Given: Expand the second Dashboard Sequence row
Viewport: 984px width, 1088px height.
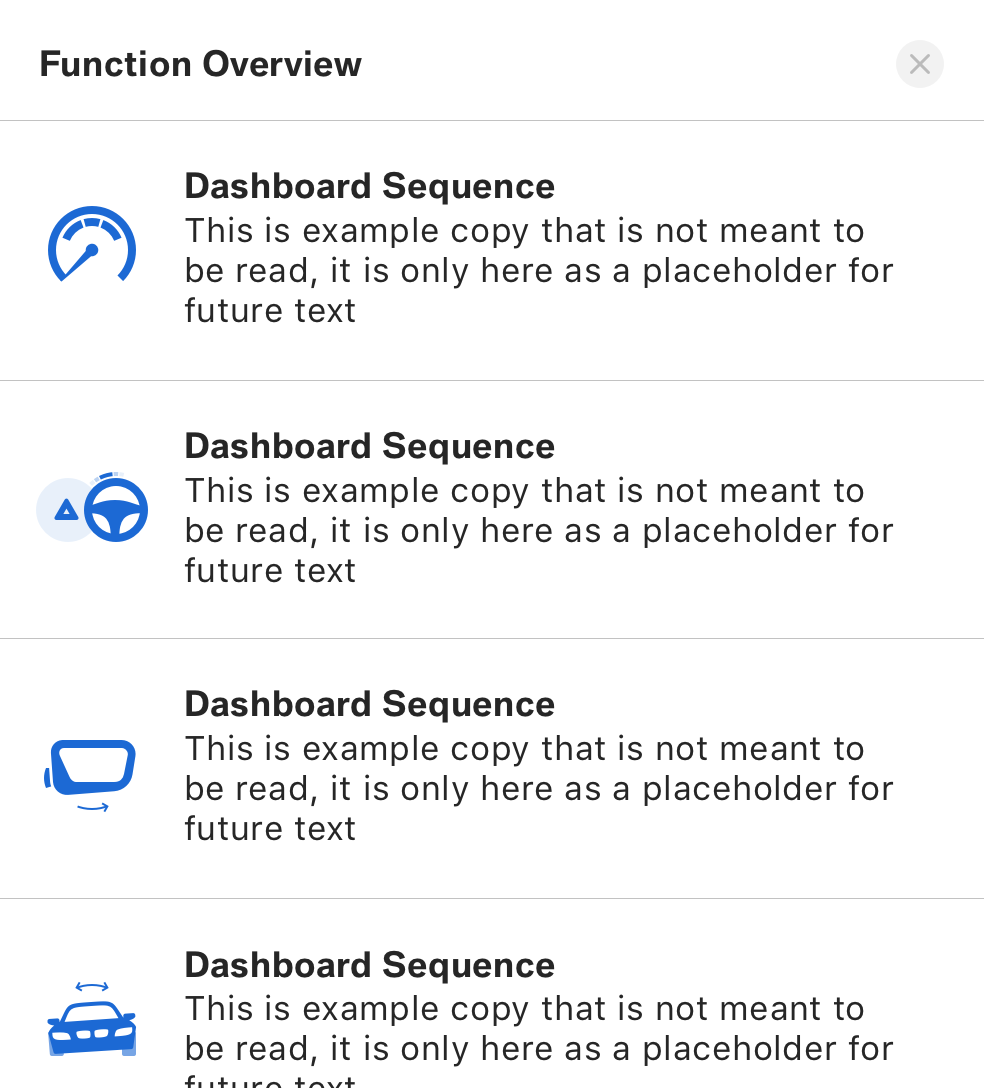Looking at the screenshot, I should point(492,508).
